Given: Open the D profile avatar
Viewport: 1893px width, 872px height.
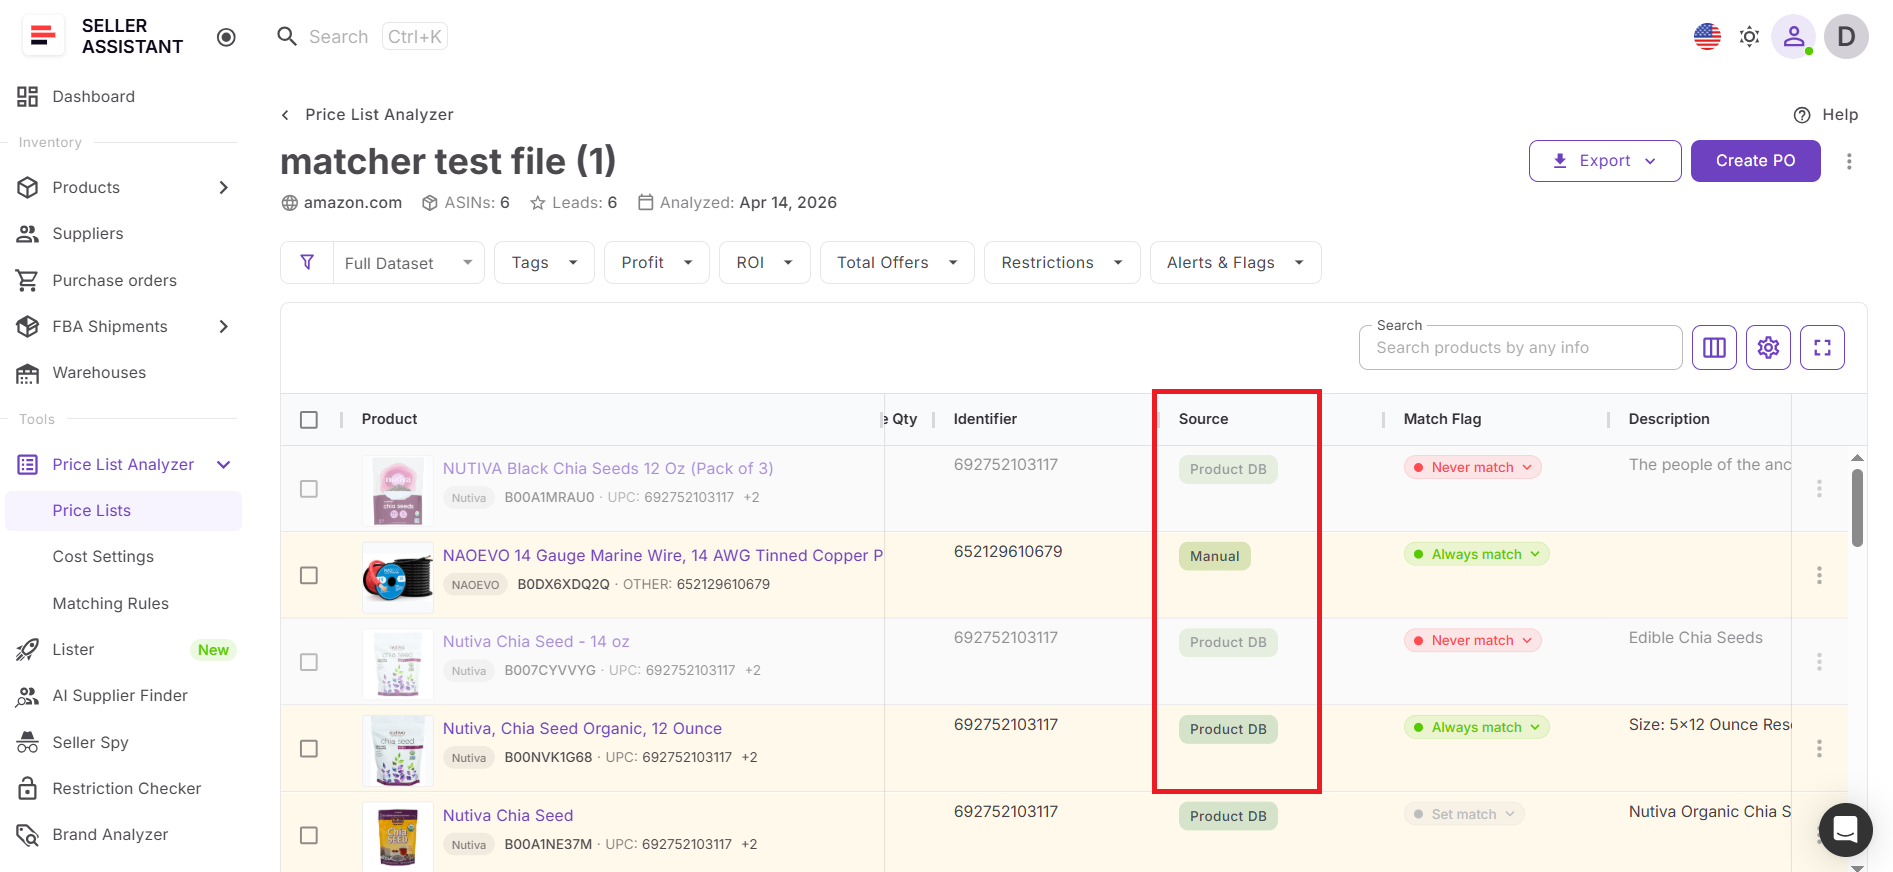Looking at the screenshot, I should (x=1846, y=37).
